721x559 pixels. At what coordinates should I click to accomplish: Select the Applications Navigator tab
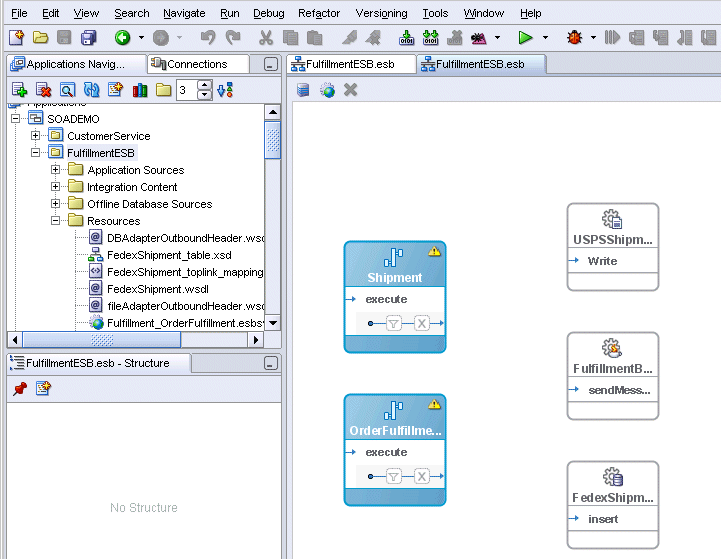click(x=76, y=64)
